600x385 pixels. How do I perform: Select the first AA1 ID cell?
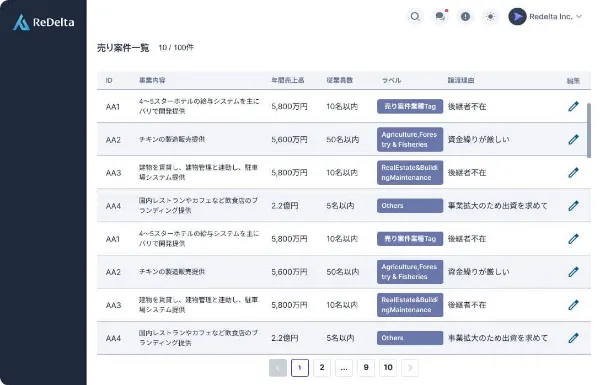(113, 107)
